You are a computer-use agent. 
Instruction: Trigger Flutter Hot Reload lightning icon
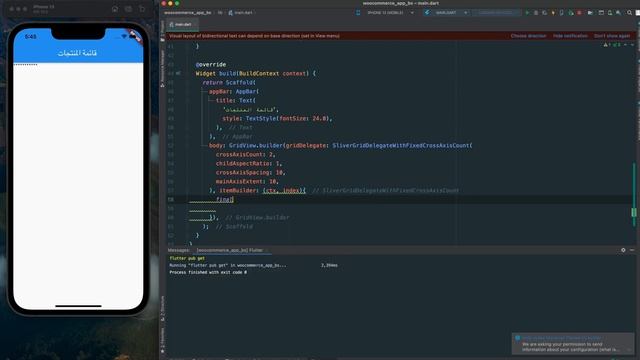[553, 13]
